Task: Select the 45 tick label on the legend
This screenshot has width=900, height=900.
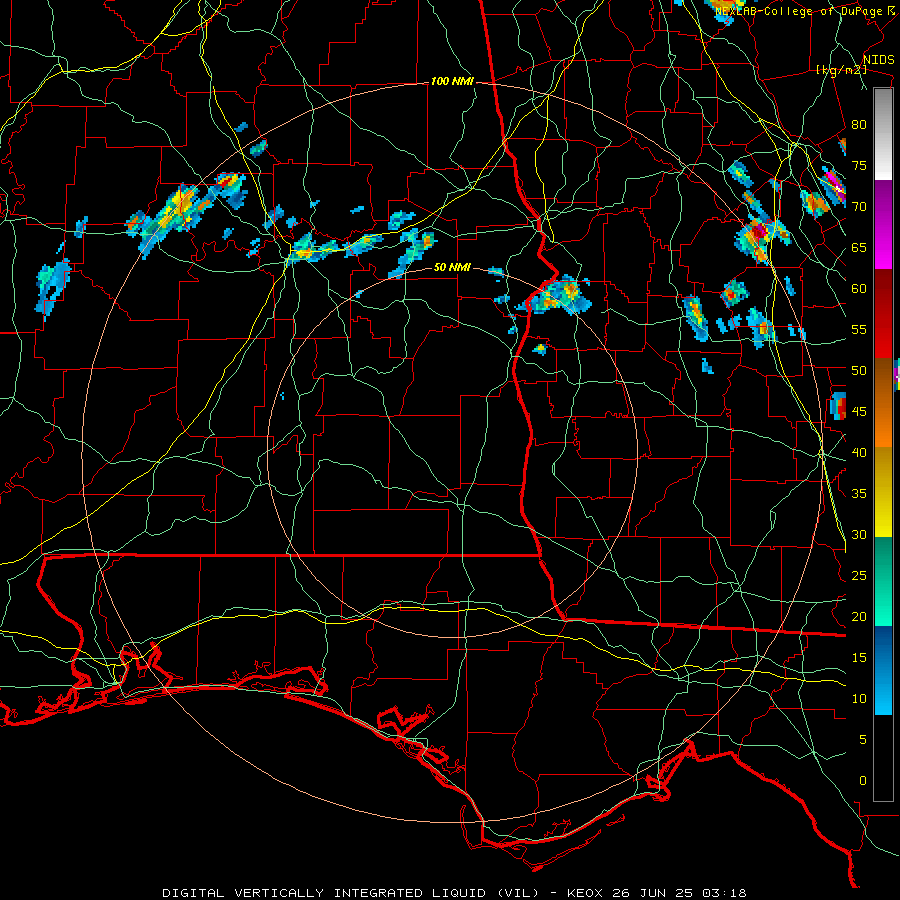Action: pos(859,412)
